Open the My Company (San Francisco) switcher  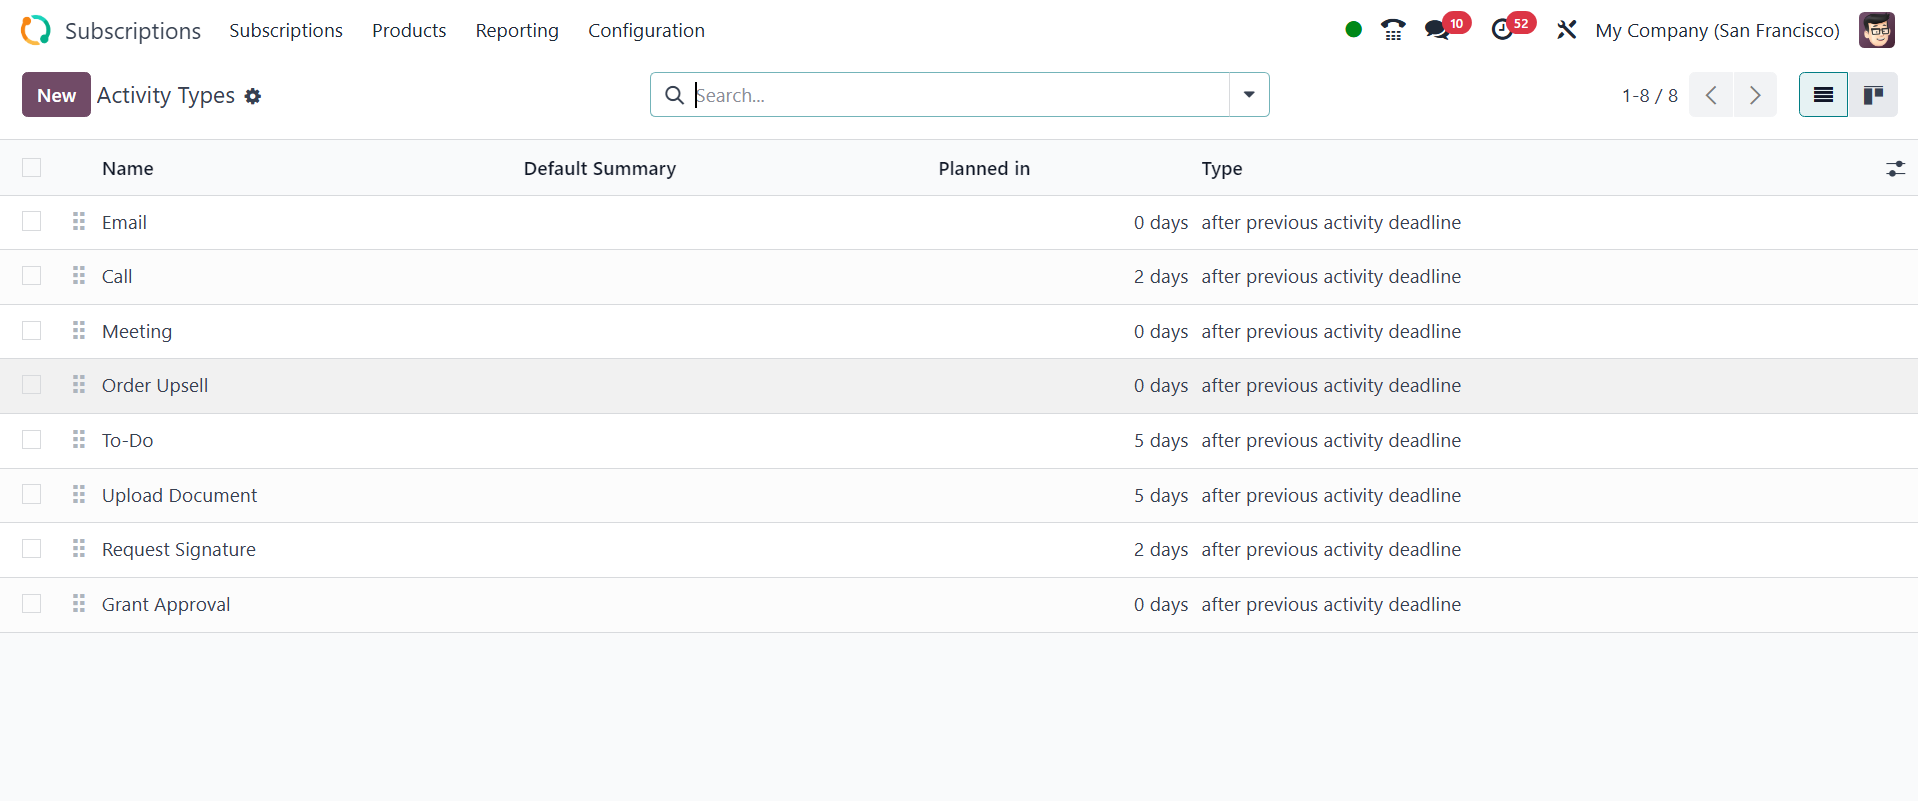tap(1717, 30)
